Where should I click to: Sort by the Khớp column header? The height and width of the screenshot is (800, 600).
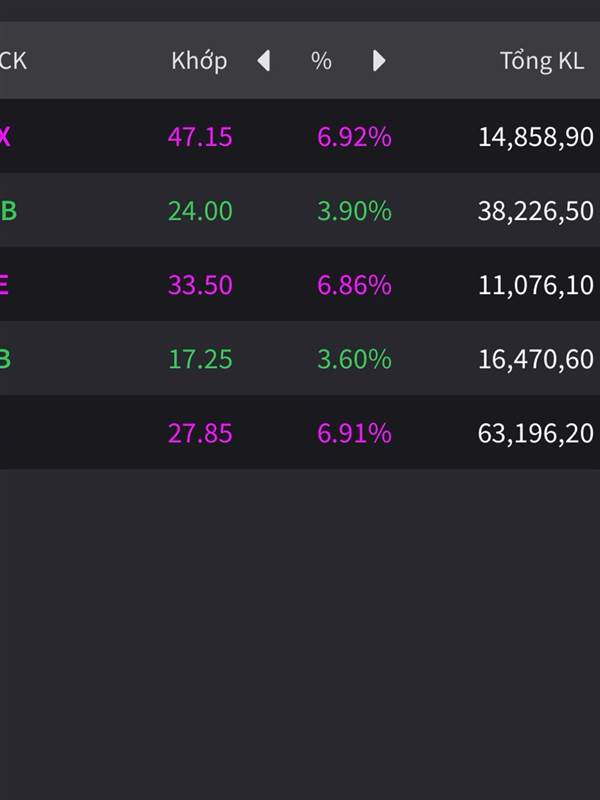pyautogui.click(x=199, y=61)
